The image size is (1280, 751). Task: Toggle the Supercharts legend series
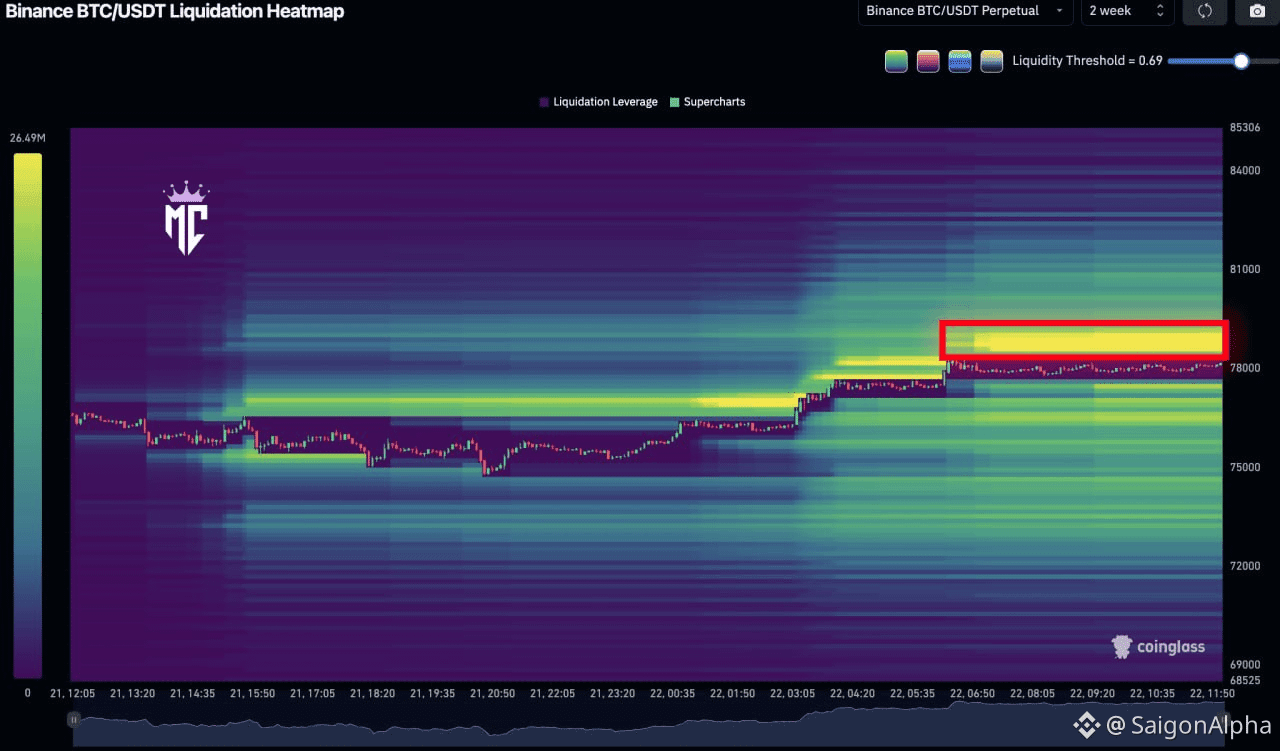pos(707,102)
